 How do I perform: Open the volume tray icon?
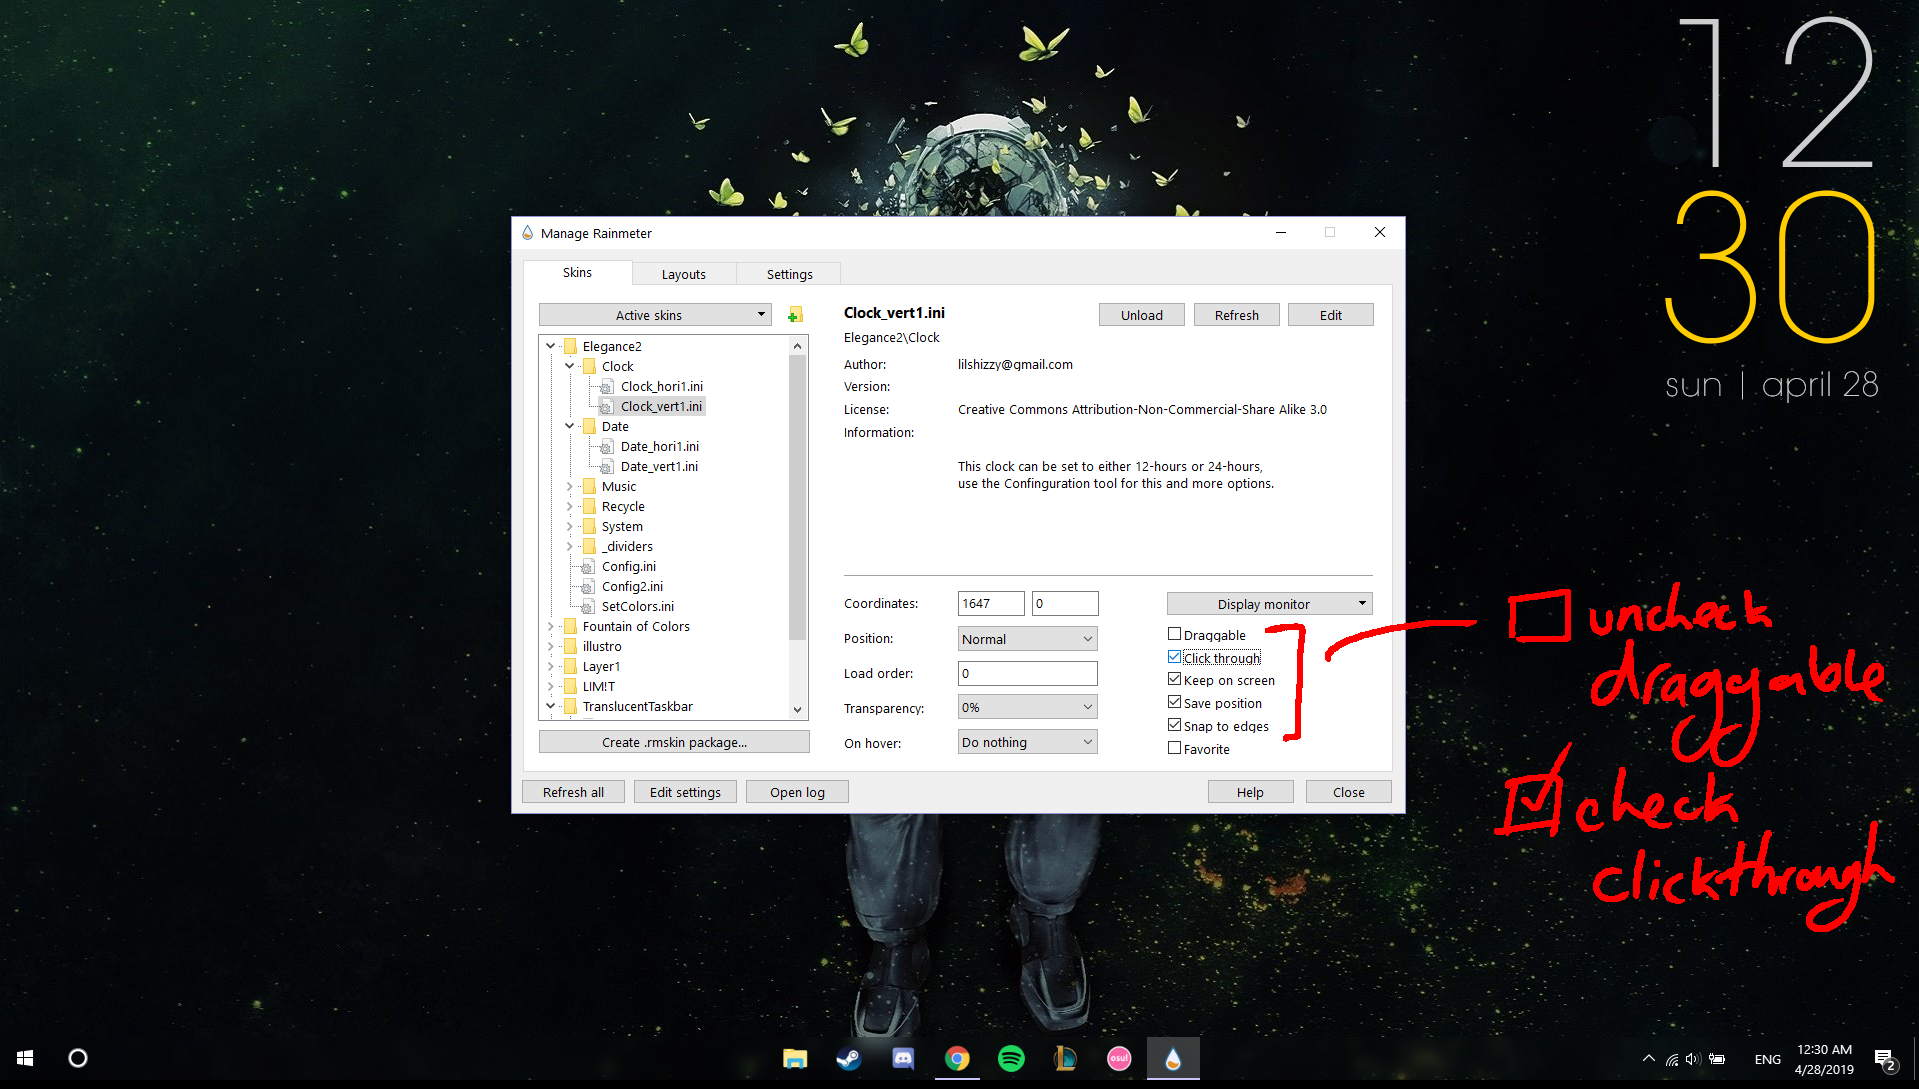click(1692, 1059)
